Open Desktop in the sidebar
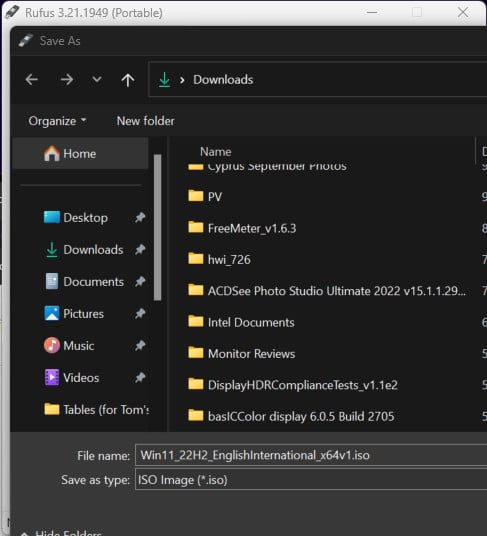The height and width of the screenshot is (536, 487). [x=85, y=218]
